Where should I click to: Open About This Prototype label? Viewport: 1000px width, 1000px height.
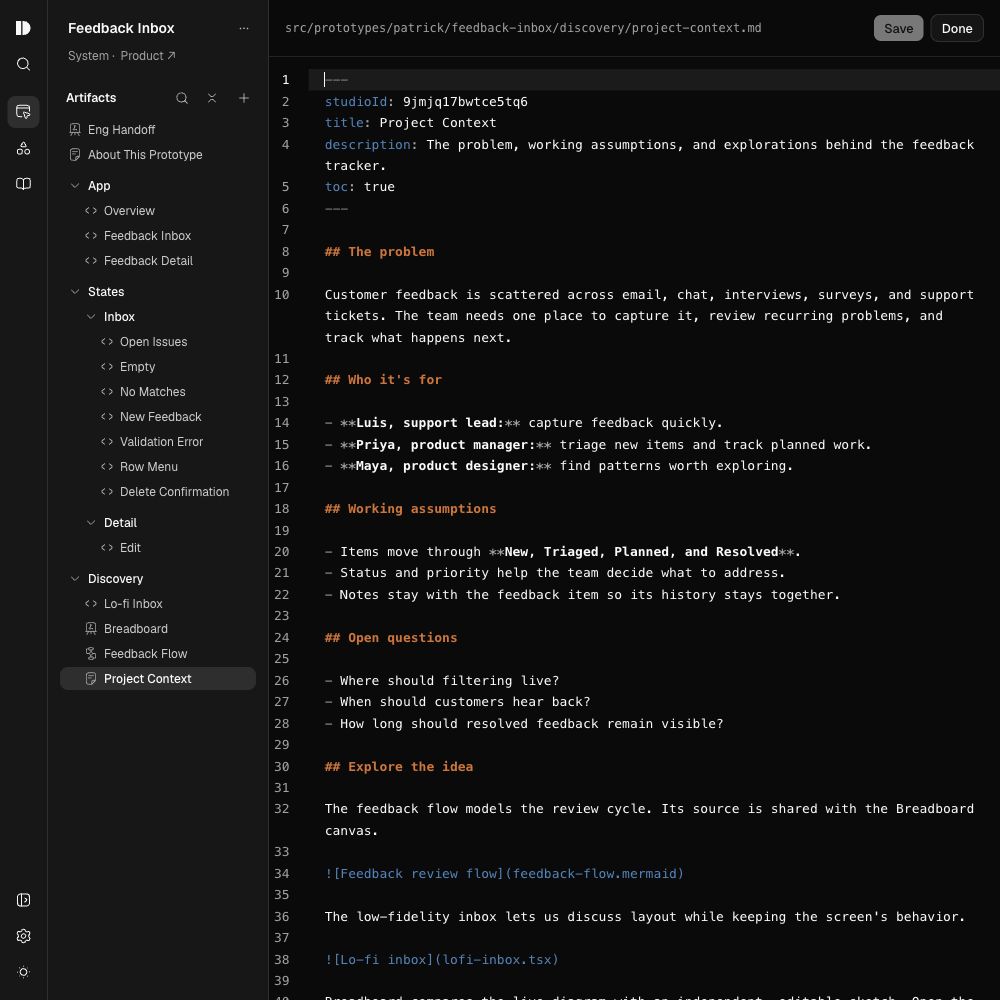pos(145,154)
